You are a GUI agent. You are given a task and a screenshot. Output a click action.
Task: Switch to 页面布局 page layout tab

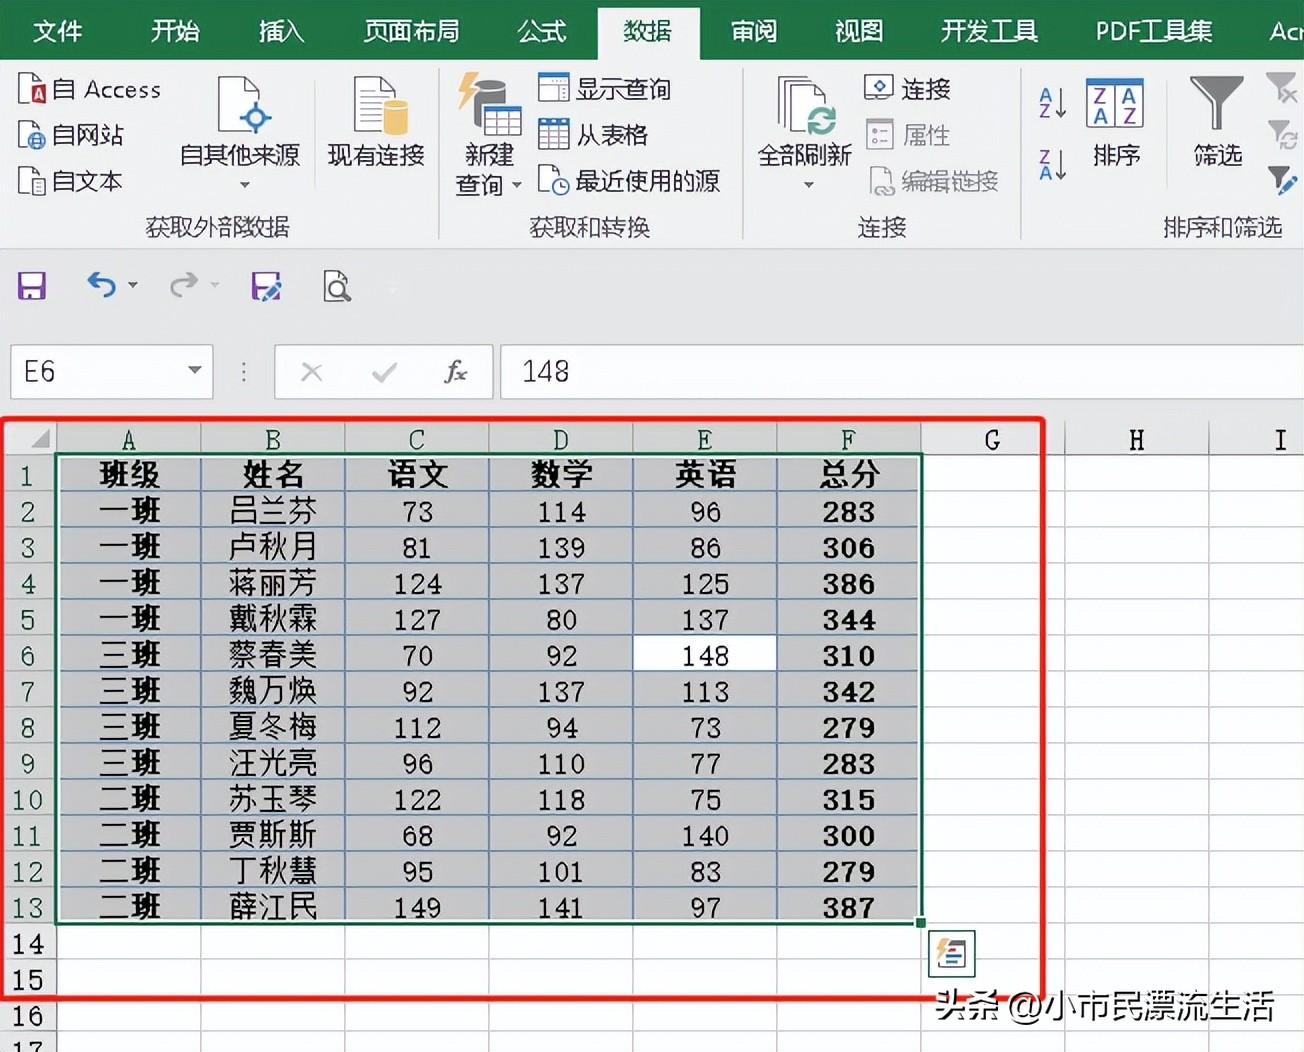coord(411,31)
